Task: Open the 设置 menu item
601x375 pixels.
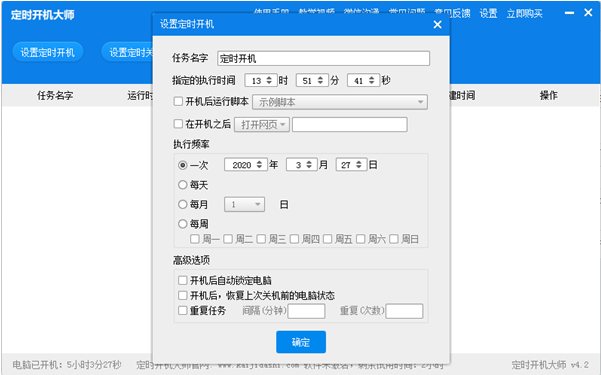Action: pyautogui.click(x=488, y=14)
